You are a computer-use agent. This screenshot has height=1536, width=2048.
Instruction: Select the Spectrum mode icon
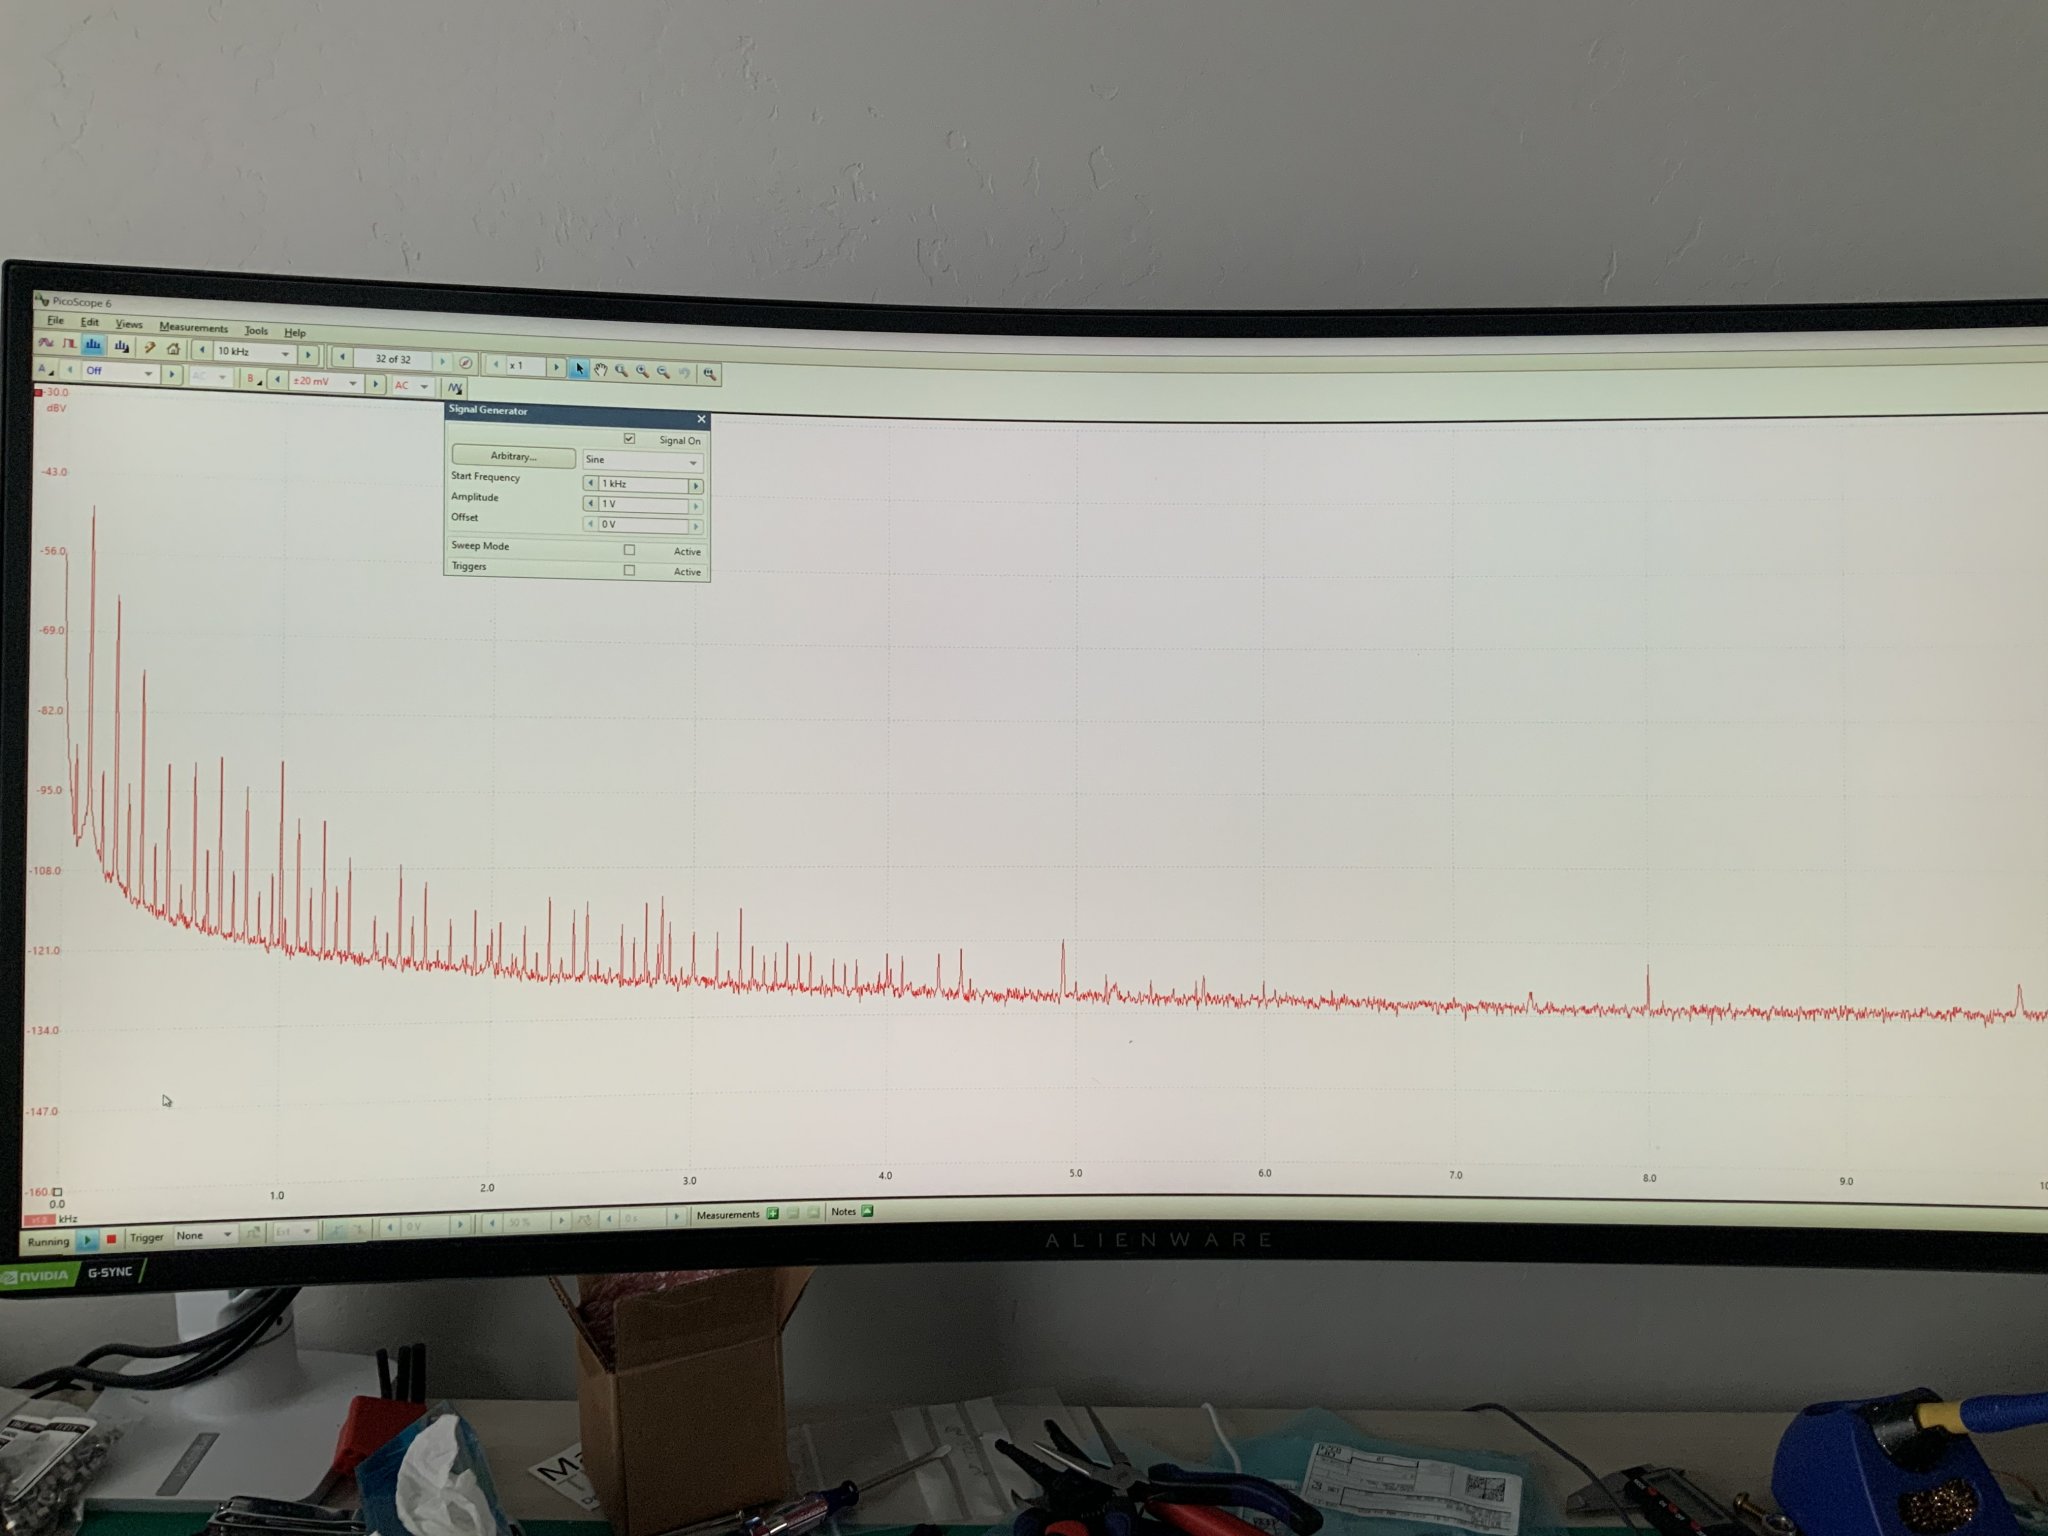[x=93, y=344]
